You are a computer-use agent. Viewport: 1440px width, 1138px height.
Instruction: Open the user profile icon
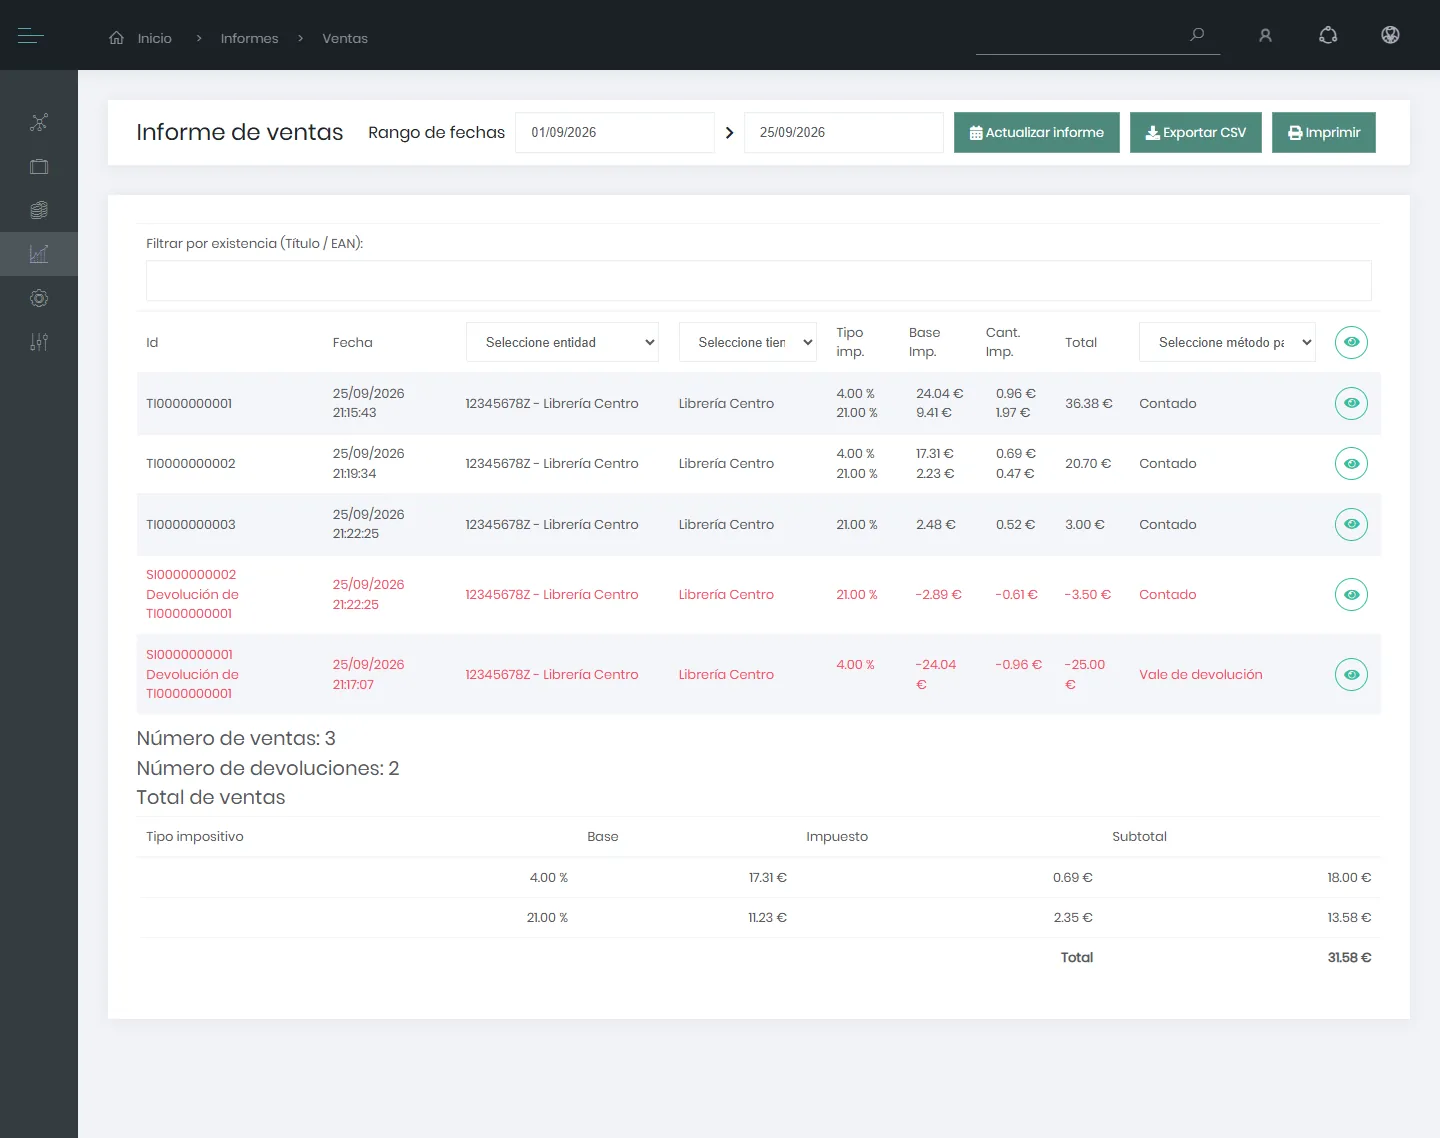pyautogui.click(x=1265, y=36)
